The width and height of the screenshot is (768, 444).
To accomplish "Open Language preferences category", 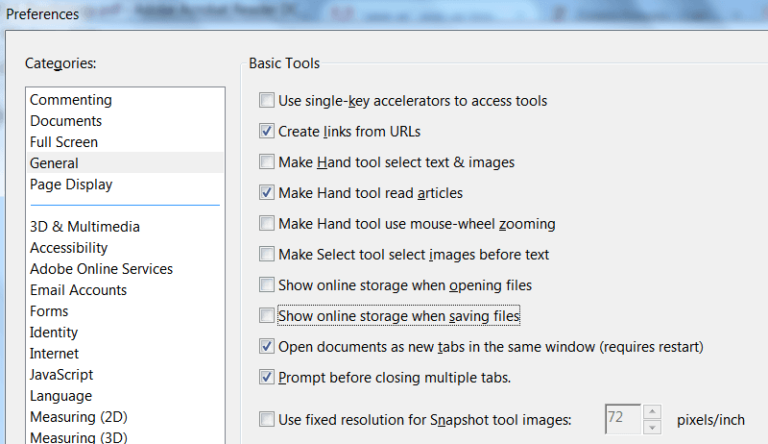I will (61, 395).
